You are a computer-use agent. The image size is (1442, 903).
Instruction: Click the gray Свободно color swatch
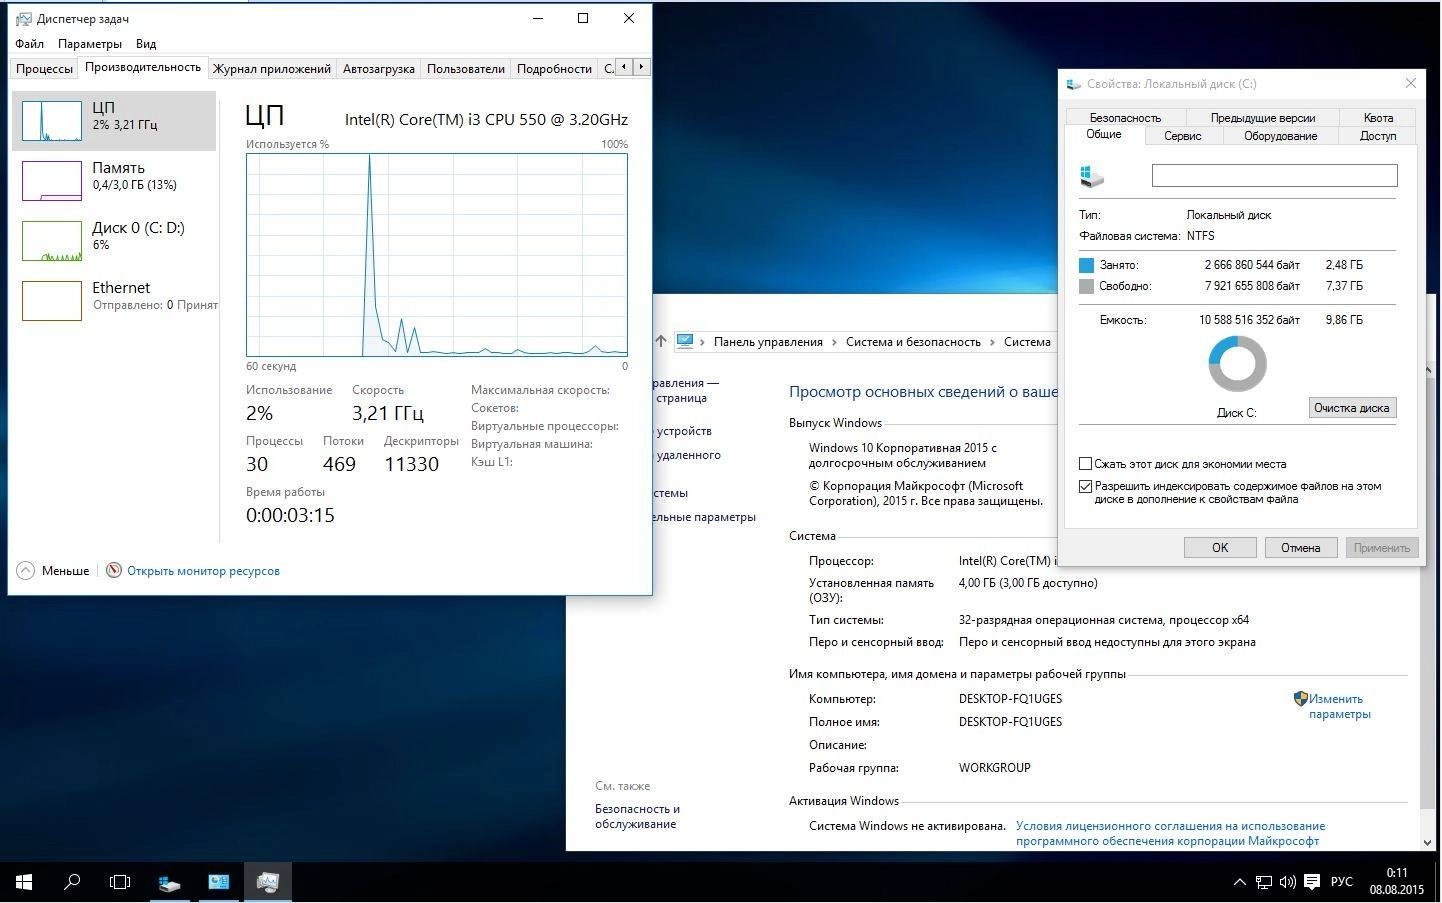click(1086, 286)
